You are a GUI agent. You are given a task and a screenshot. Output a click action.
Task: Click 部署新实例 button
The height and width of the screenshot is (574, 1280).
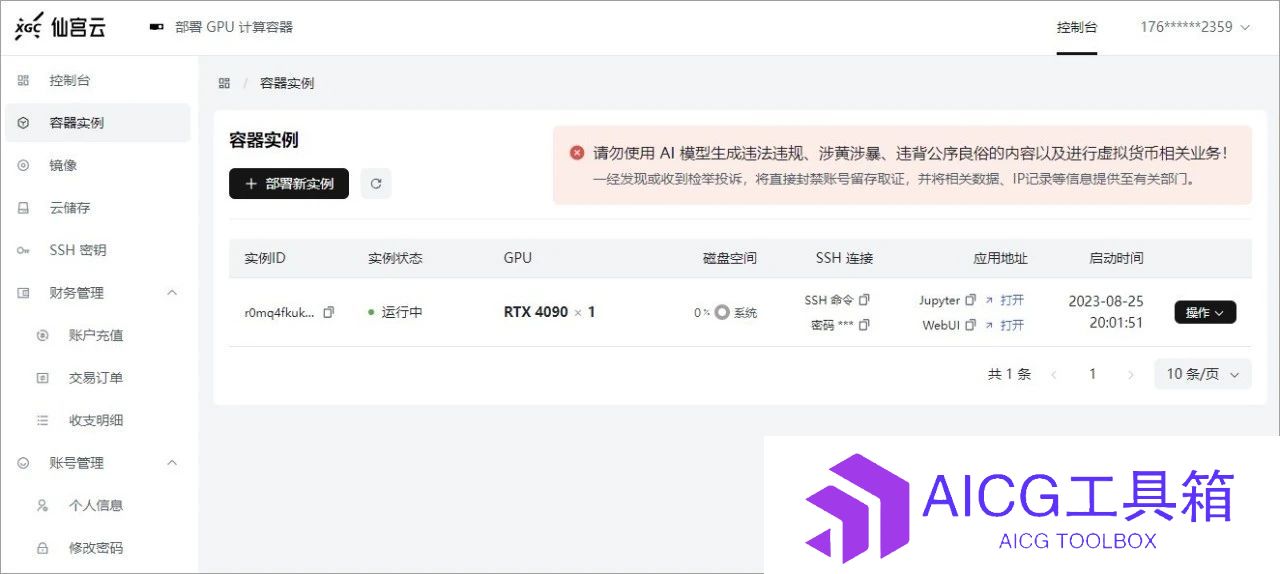pyautogui.click(x=289, y=184)
